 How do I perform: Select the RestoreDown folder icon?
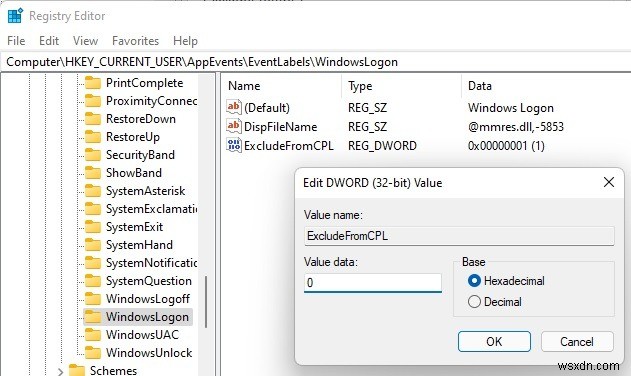pyautogui.click(x=93, y=119)
